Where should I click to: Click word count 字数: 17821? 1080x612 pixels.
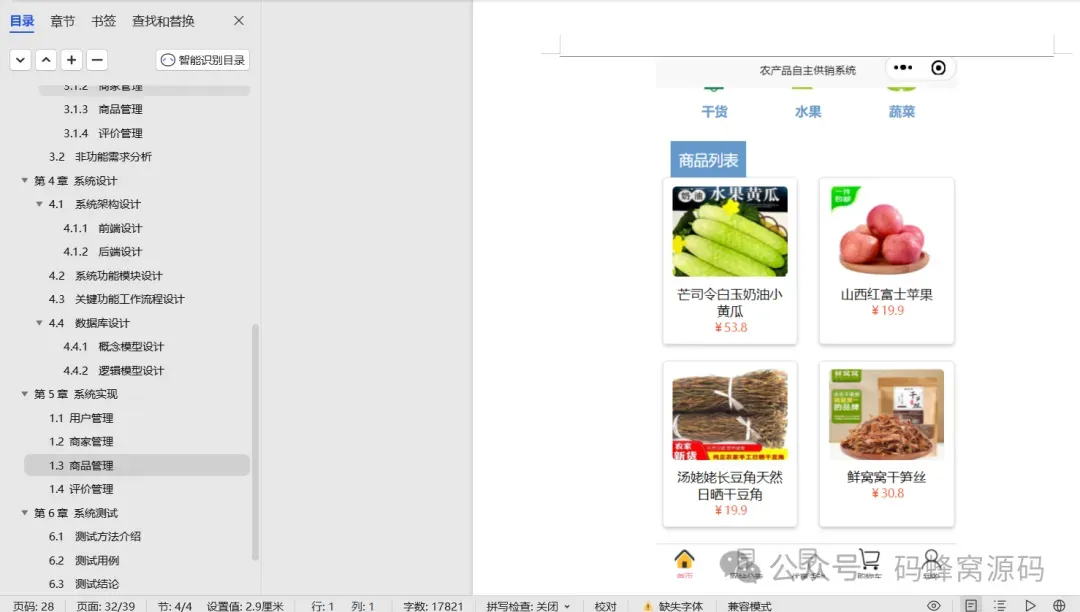point(433,606)
